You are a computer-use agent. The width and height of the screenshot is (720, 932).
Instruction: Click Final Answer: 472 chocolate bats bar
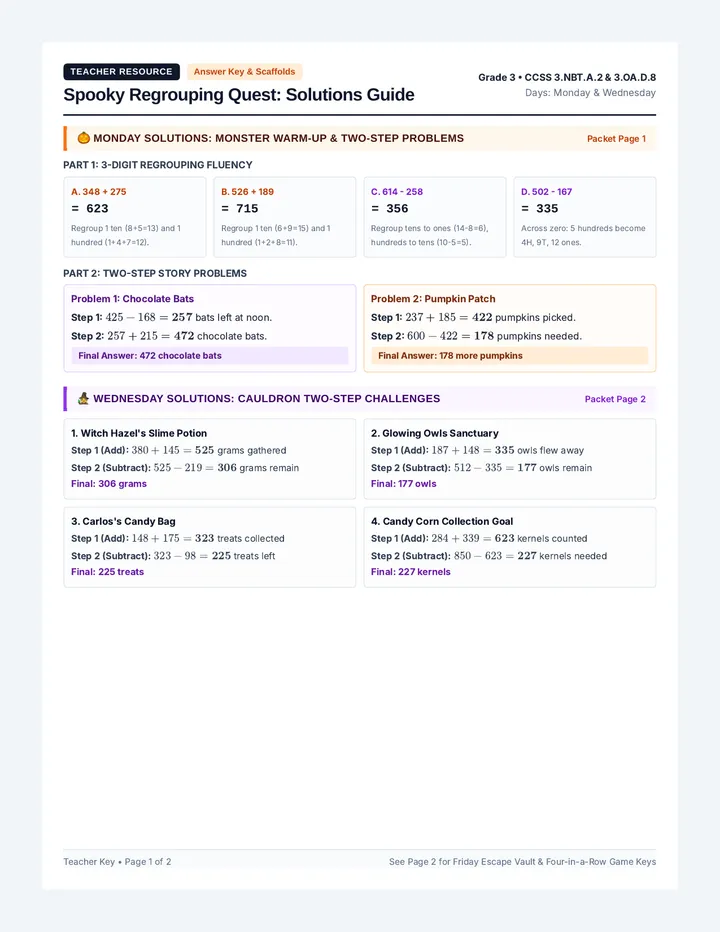click(x=209, y=355)
